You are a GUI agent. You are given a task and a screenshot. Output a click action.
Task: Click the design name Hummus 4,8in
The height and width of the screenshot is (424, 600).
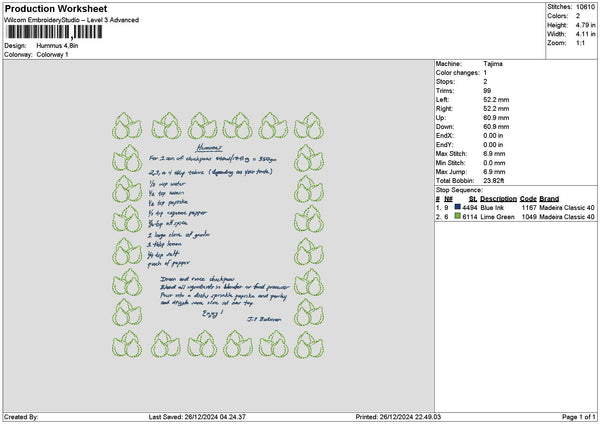pos(57,46)
